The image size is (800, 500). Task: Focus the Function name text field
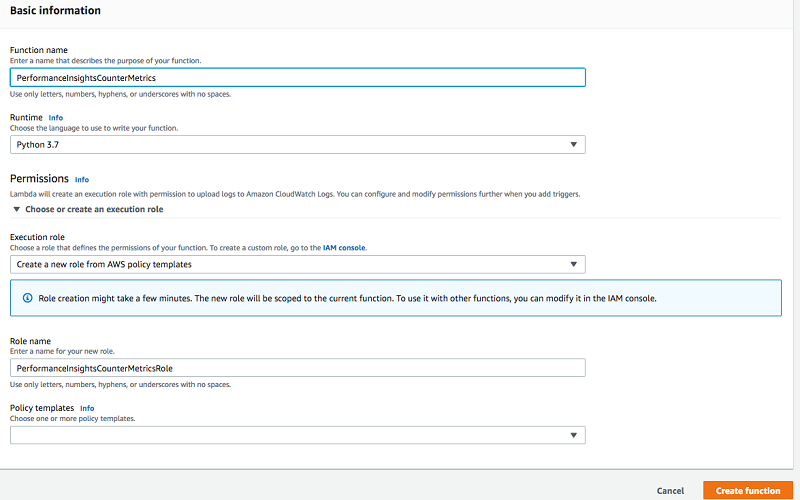297,77
